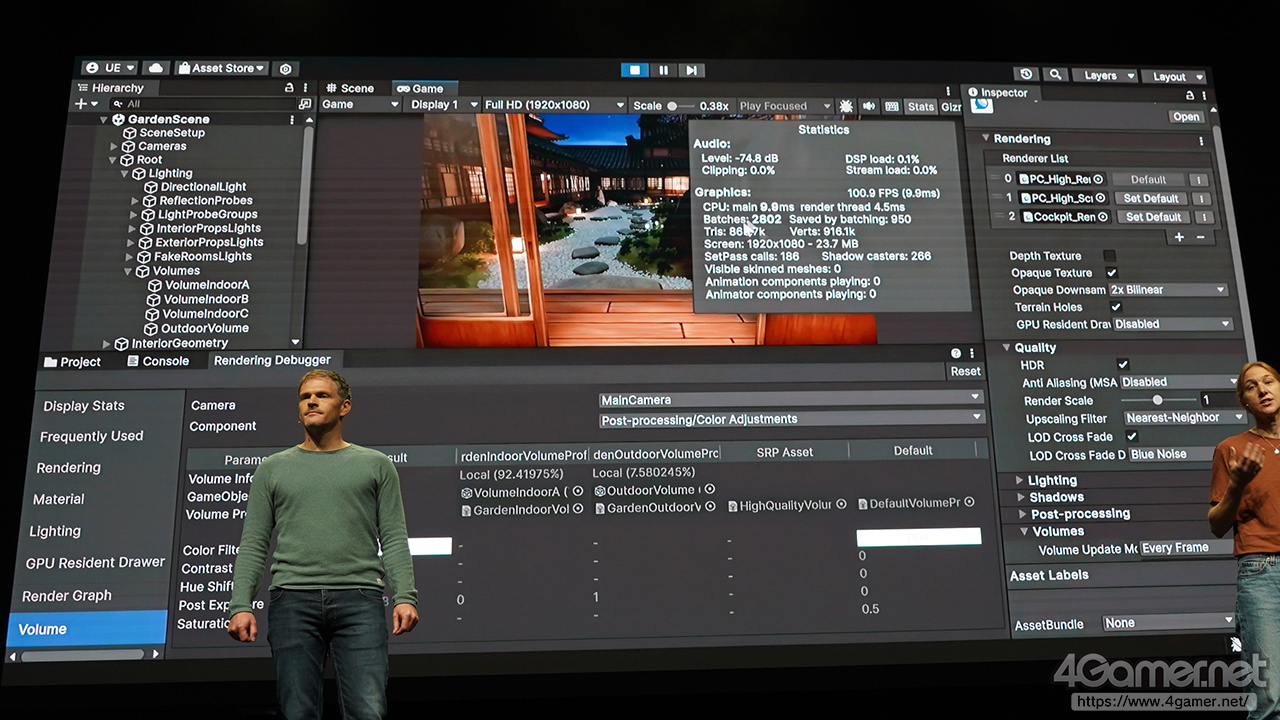Expand the Shadows section in Inspector
Screen dimensions: 1280x720
[x=1021, y=497]
